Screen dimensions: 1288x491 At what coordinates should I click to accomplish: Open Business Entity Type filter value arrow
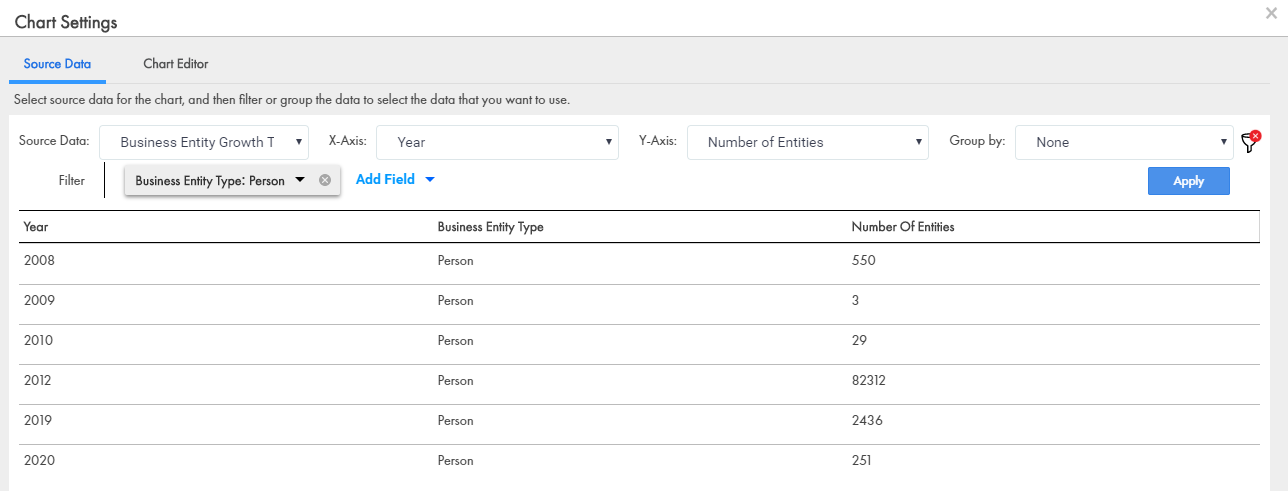tap(299, 181)
